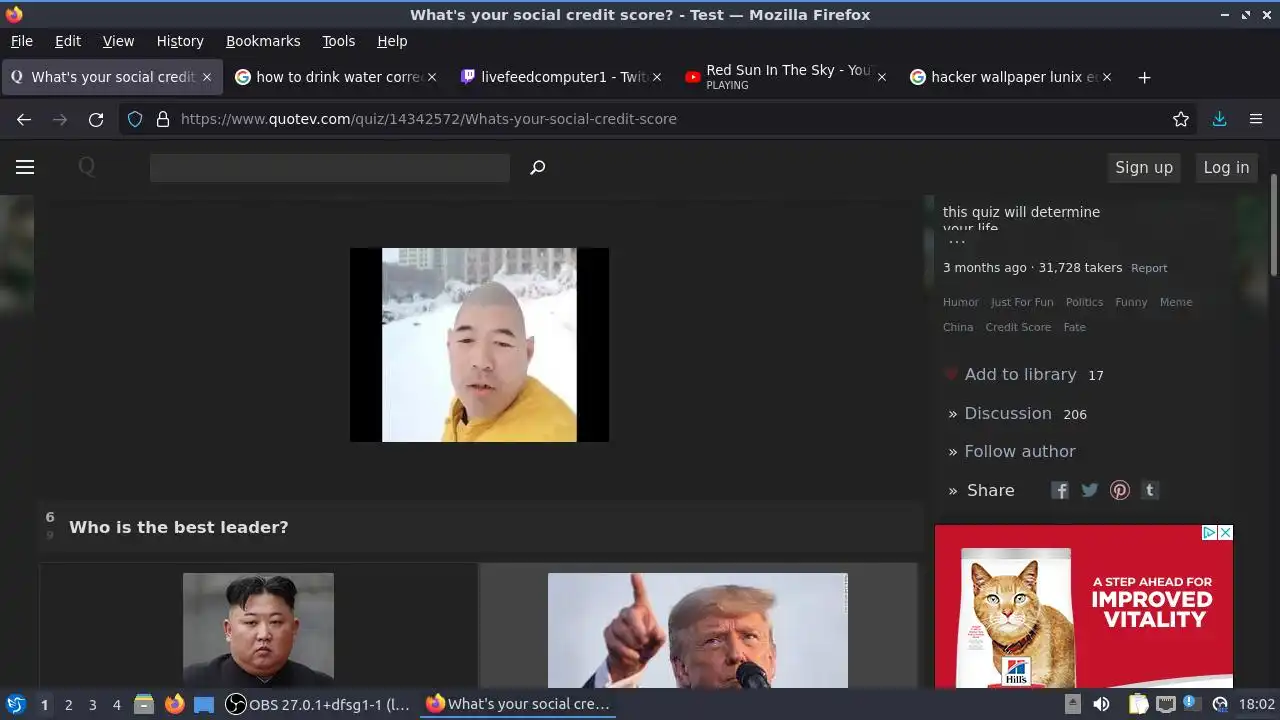Open the network tray icon
The width and height of the screenshot is (1280, 720).
click(1166, 704)
